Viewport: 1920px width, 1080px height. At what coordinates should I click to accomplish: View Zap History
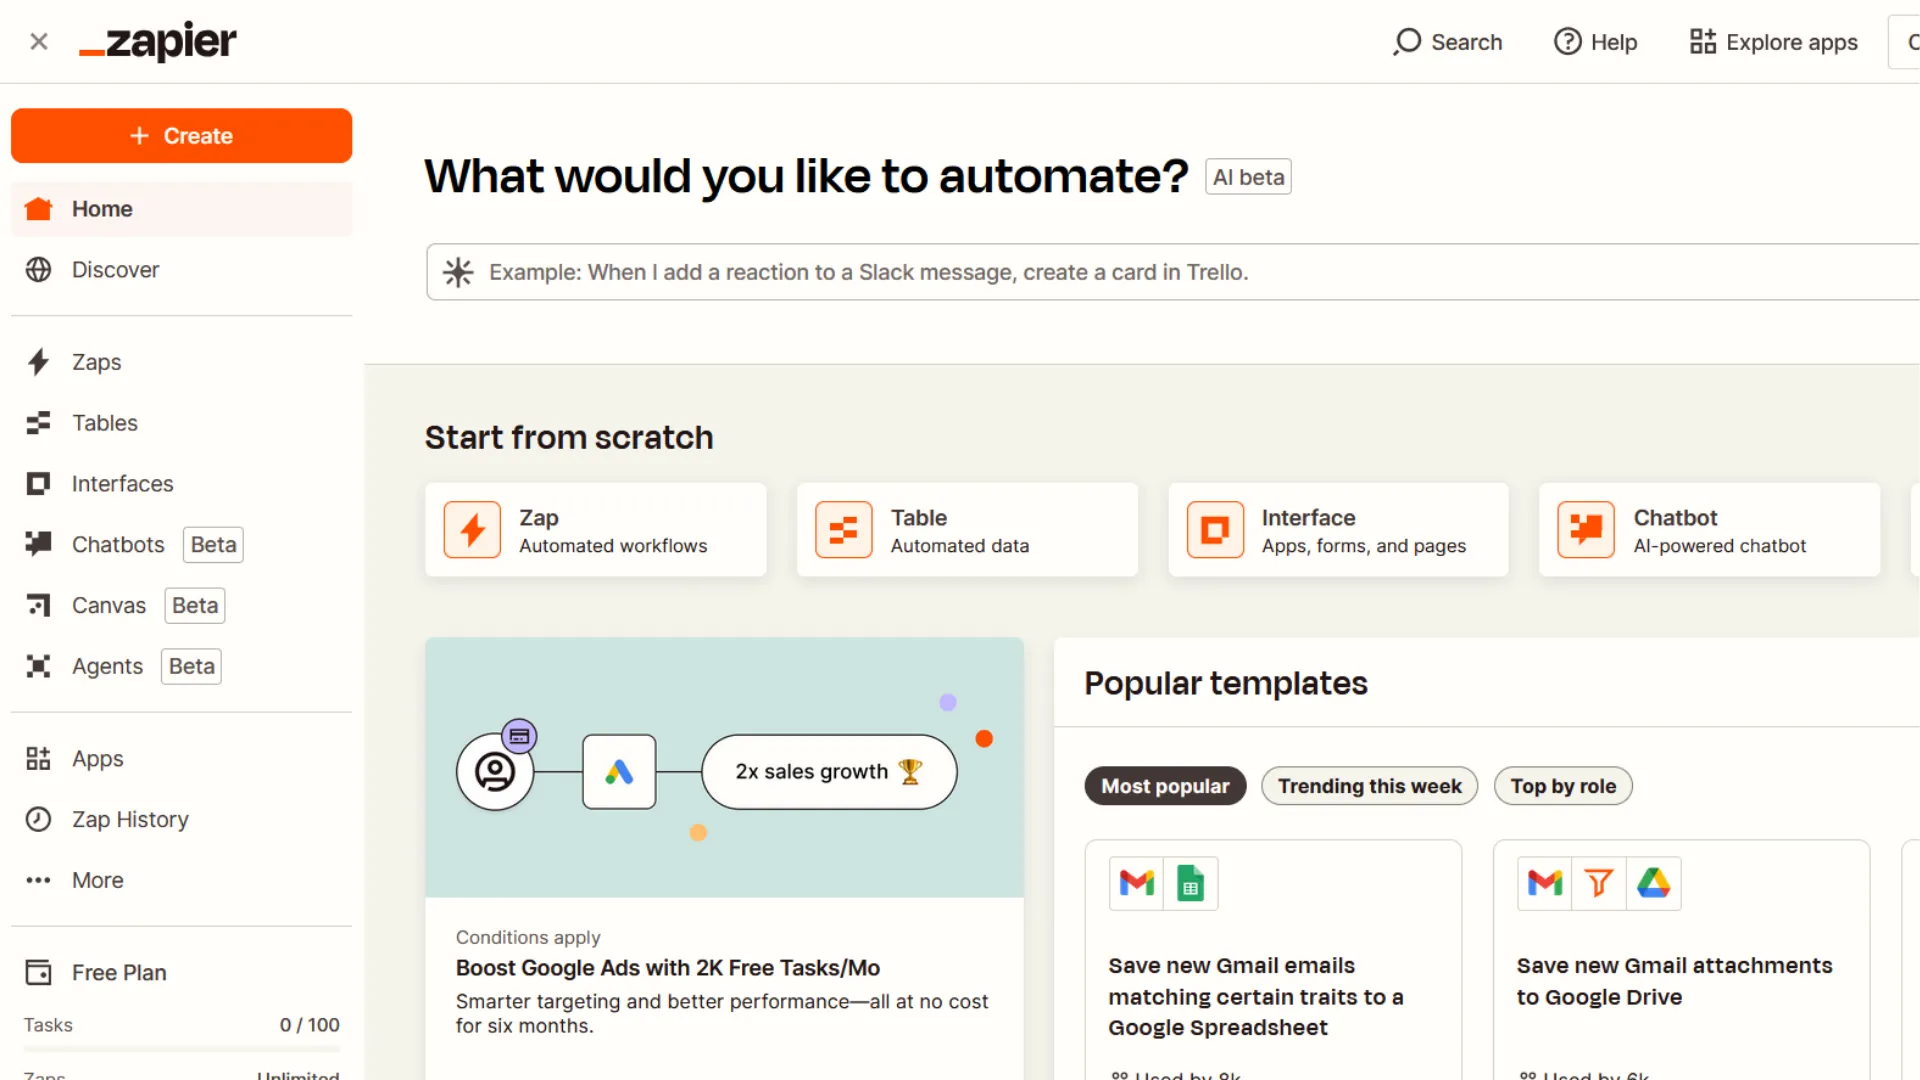pyautogui.click(x=130, y=819)
